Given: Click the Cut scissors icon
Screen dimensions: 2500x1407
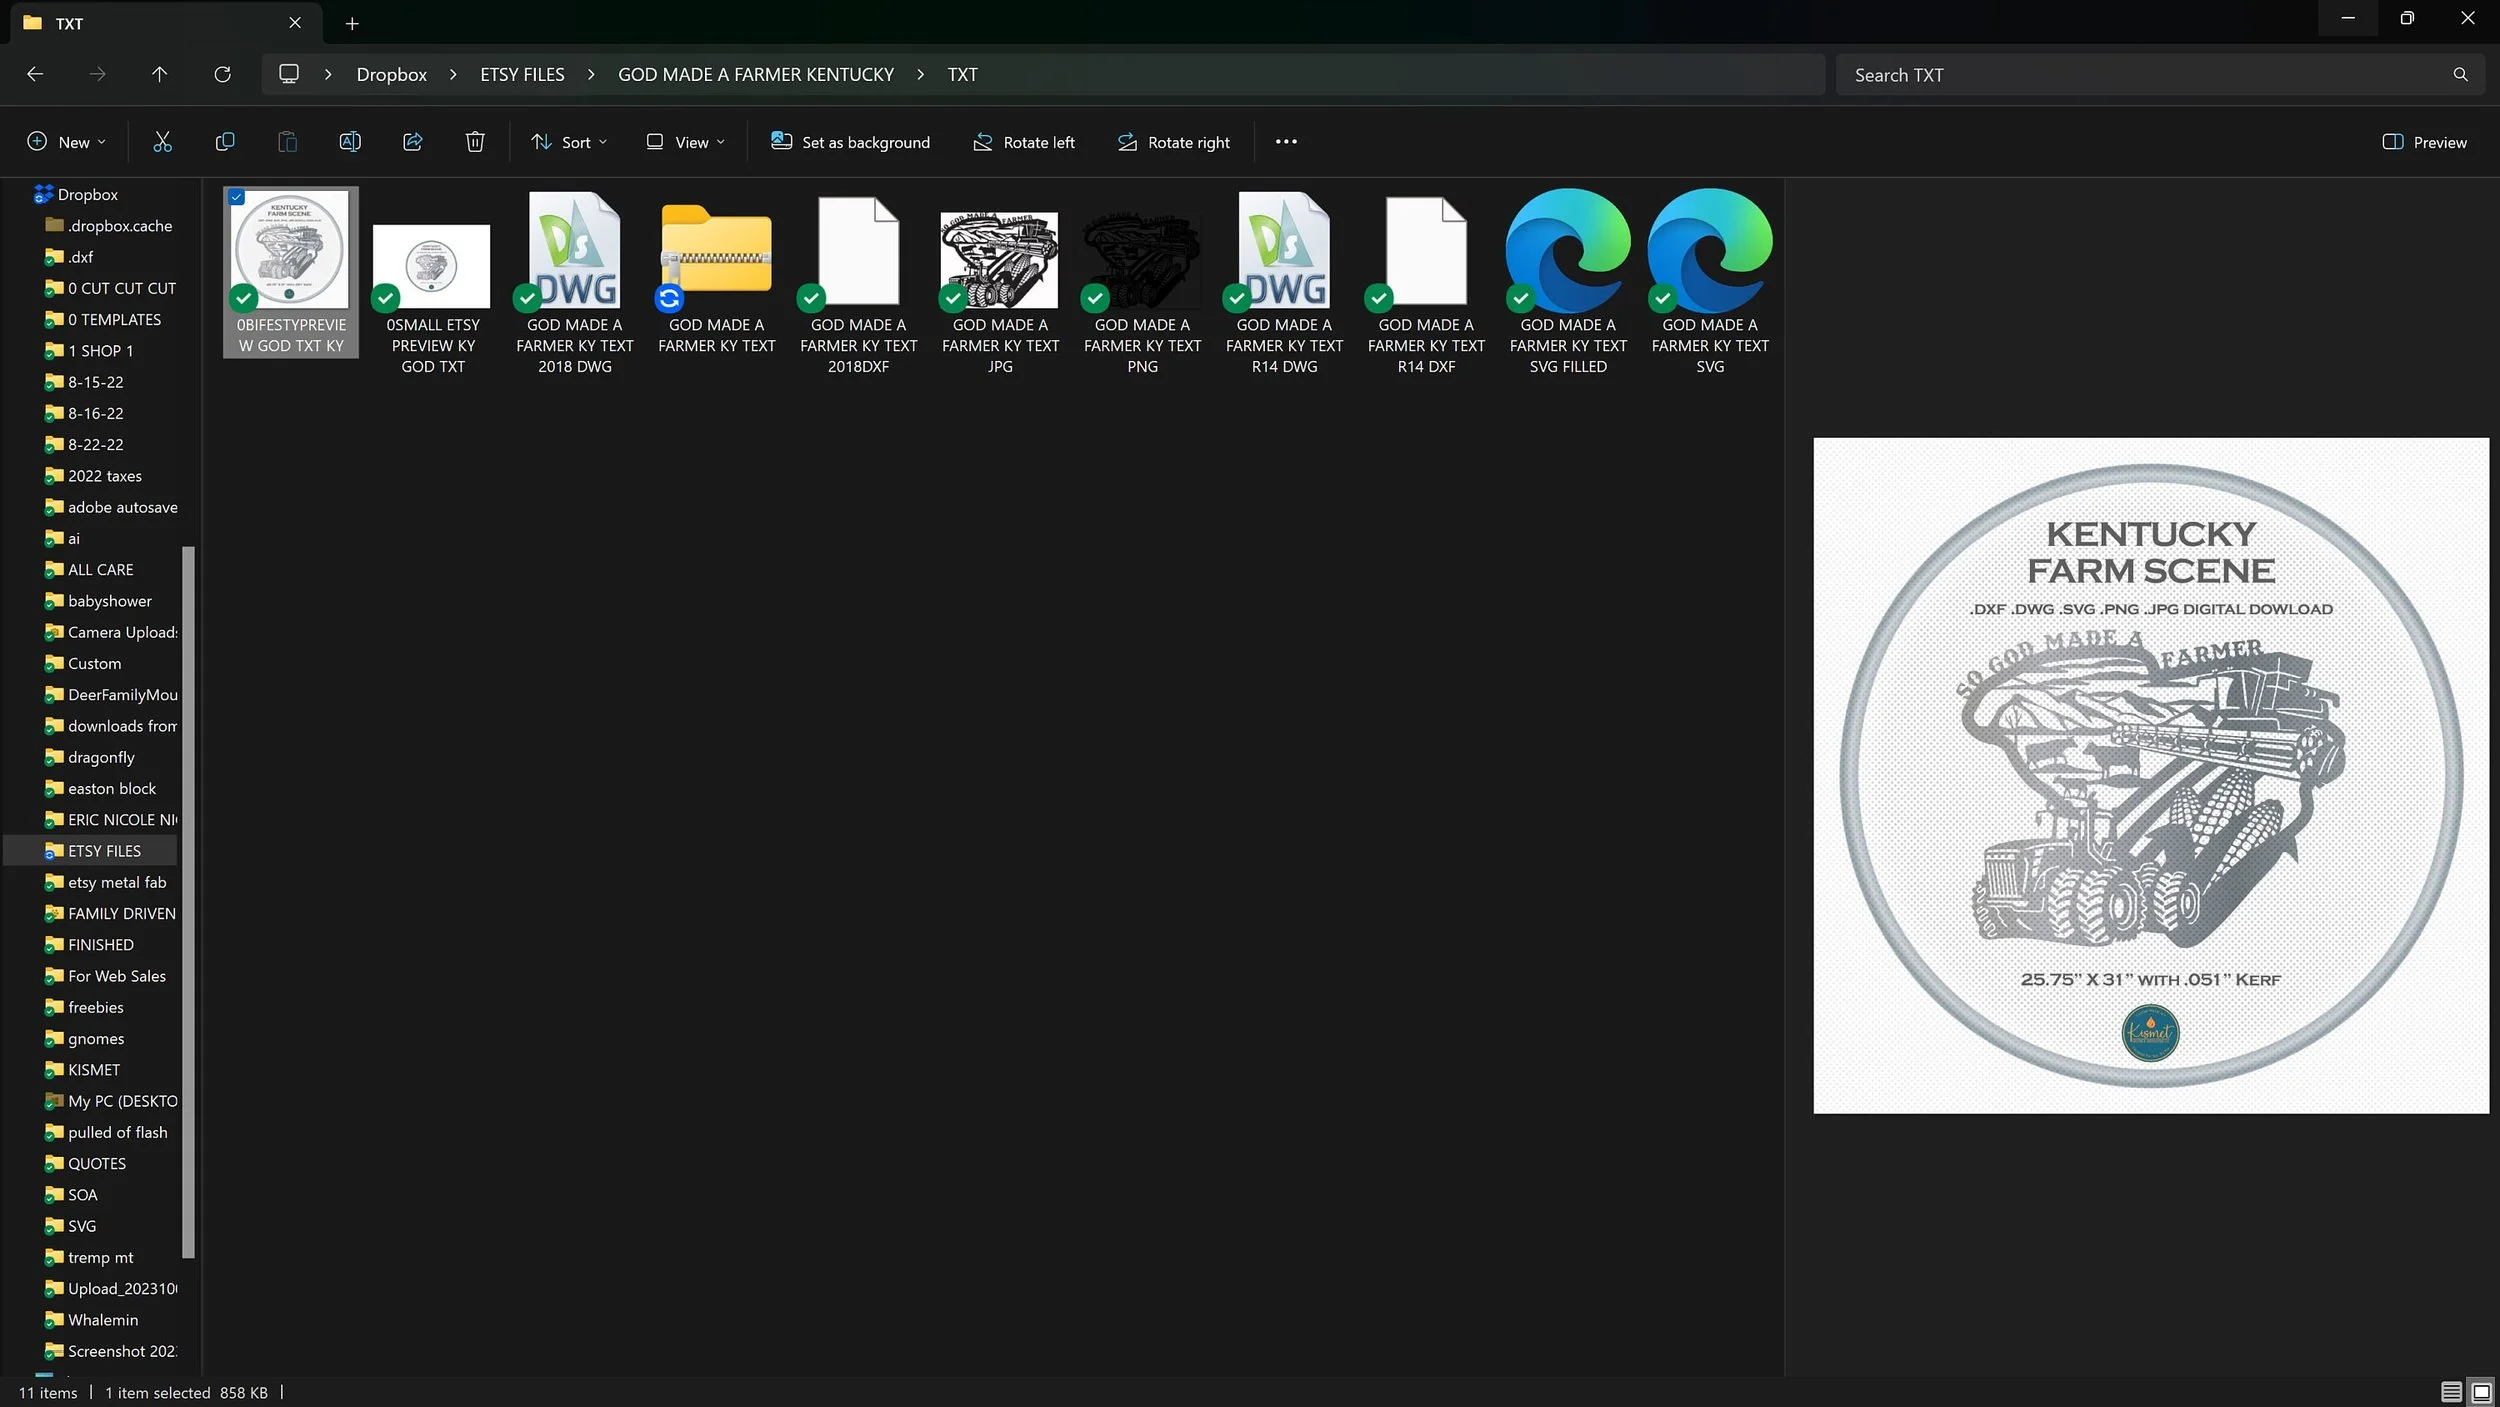Looking at the screenshot, I should coord(162,142).
